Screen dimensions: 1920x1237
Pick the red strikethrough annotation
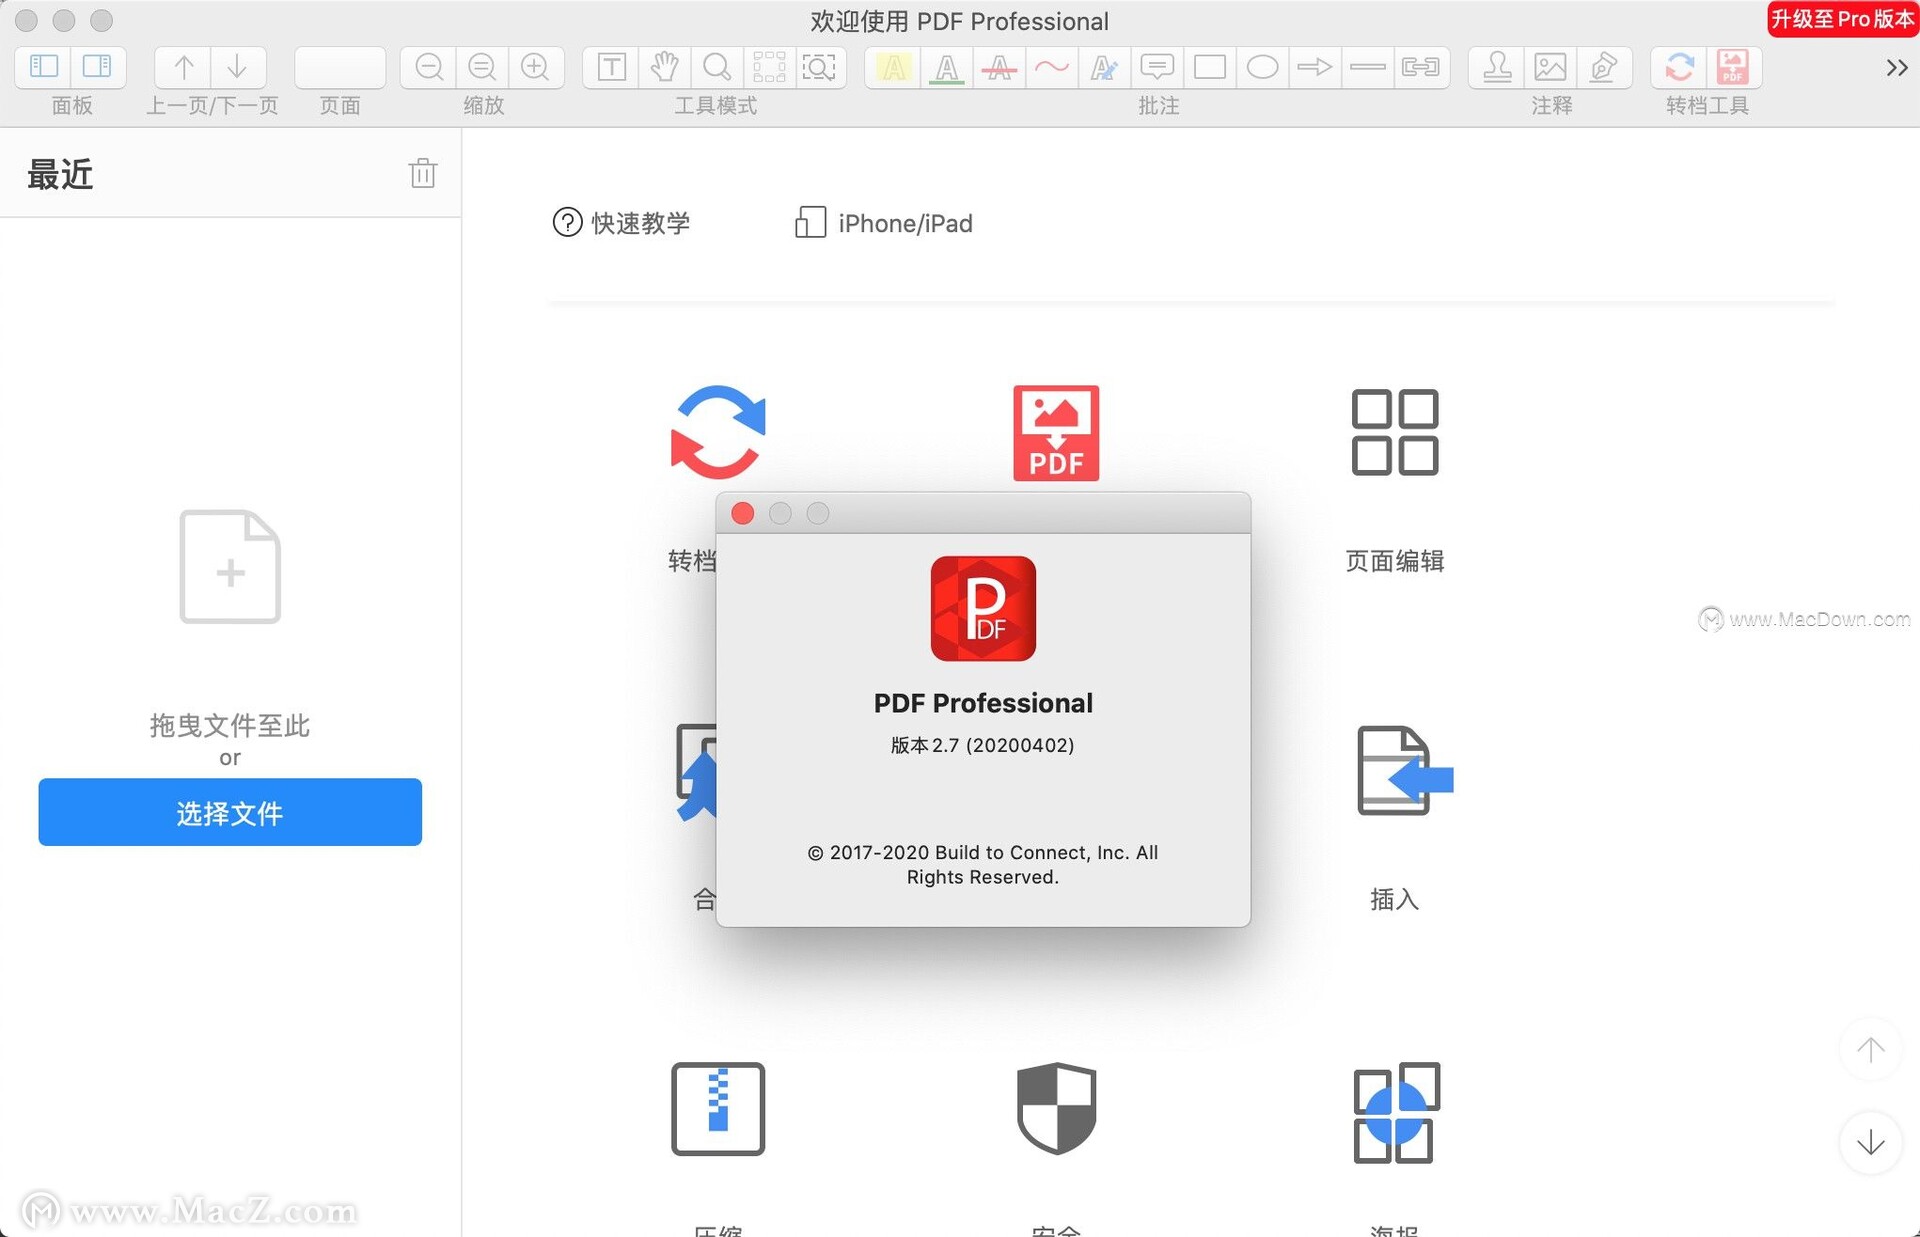point(999,67)
